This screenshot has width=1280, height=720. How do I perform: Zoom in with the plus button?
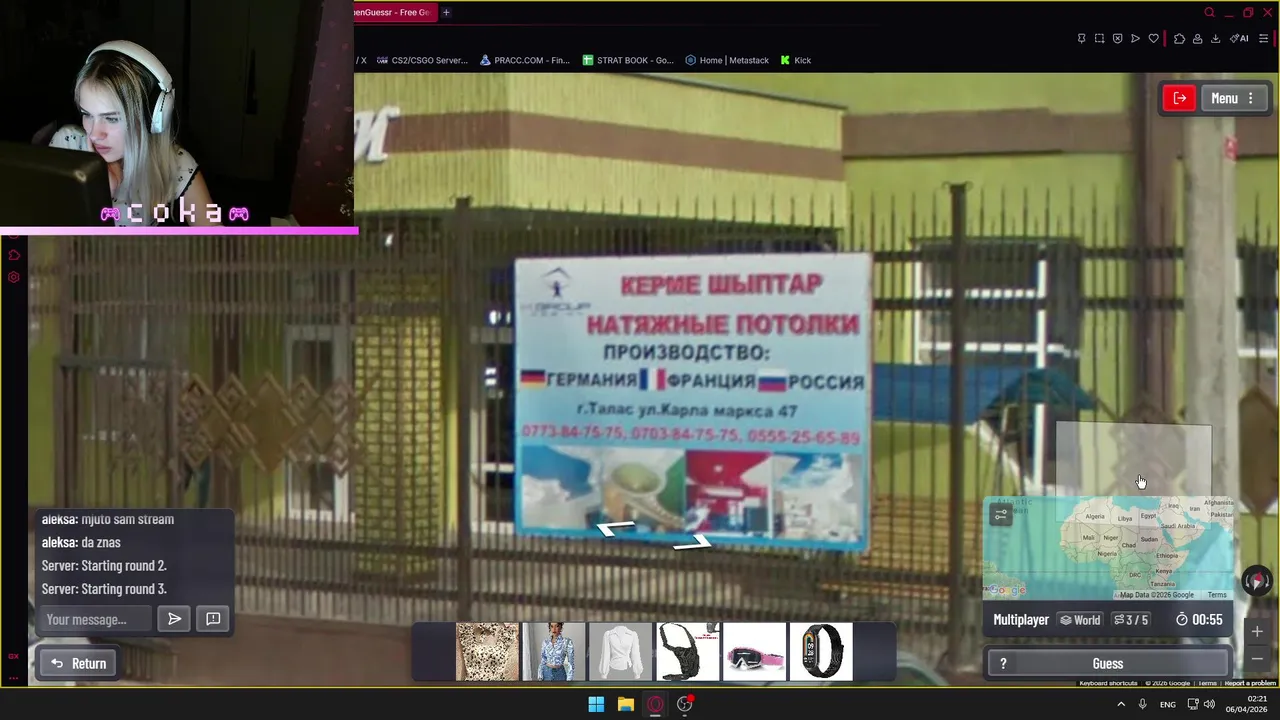[1257, 631]
